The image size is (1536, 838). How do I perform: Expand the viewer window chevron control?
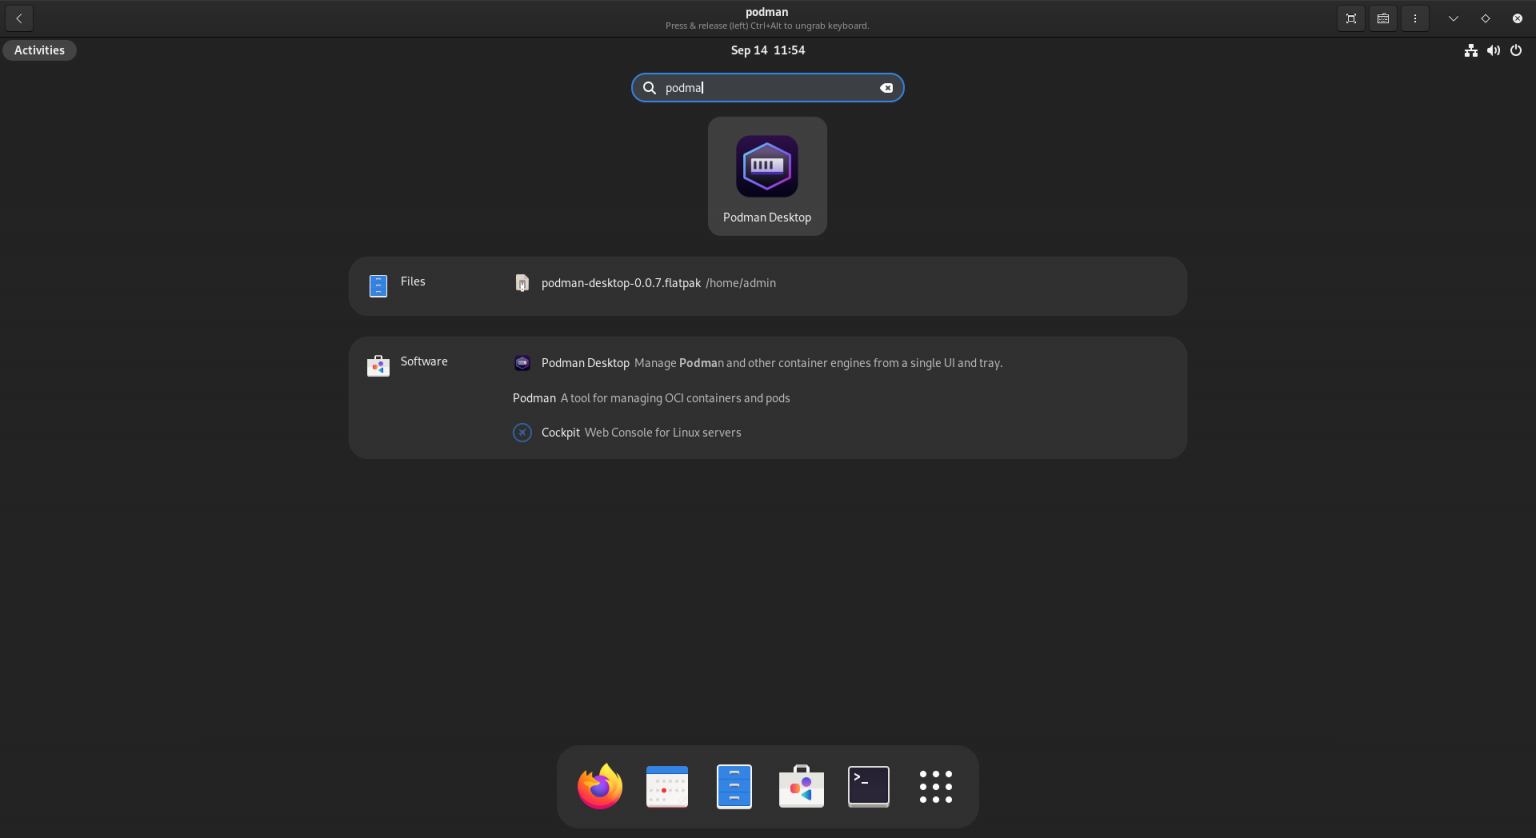(1453, 18)
